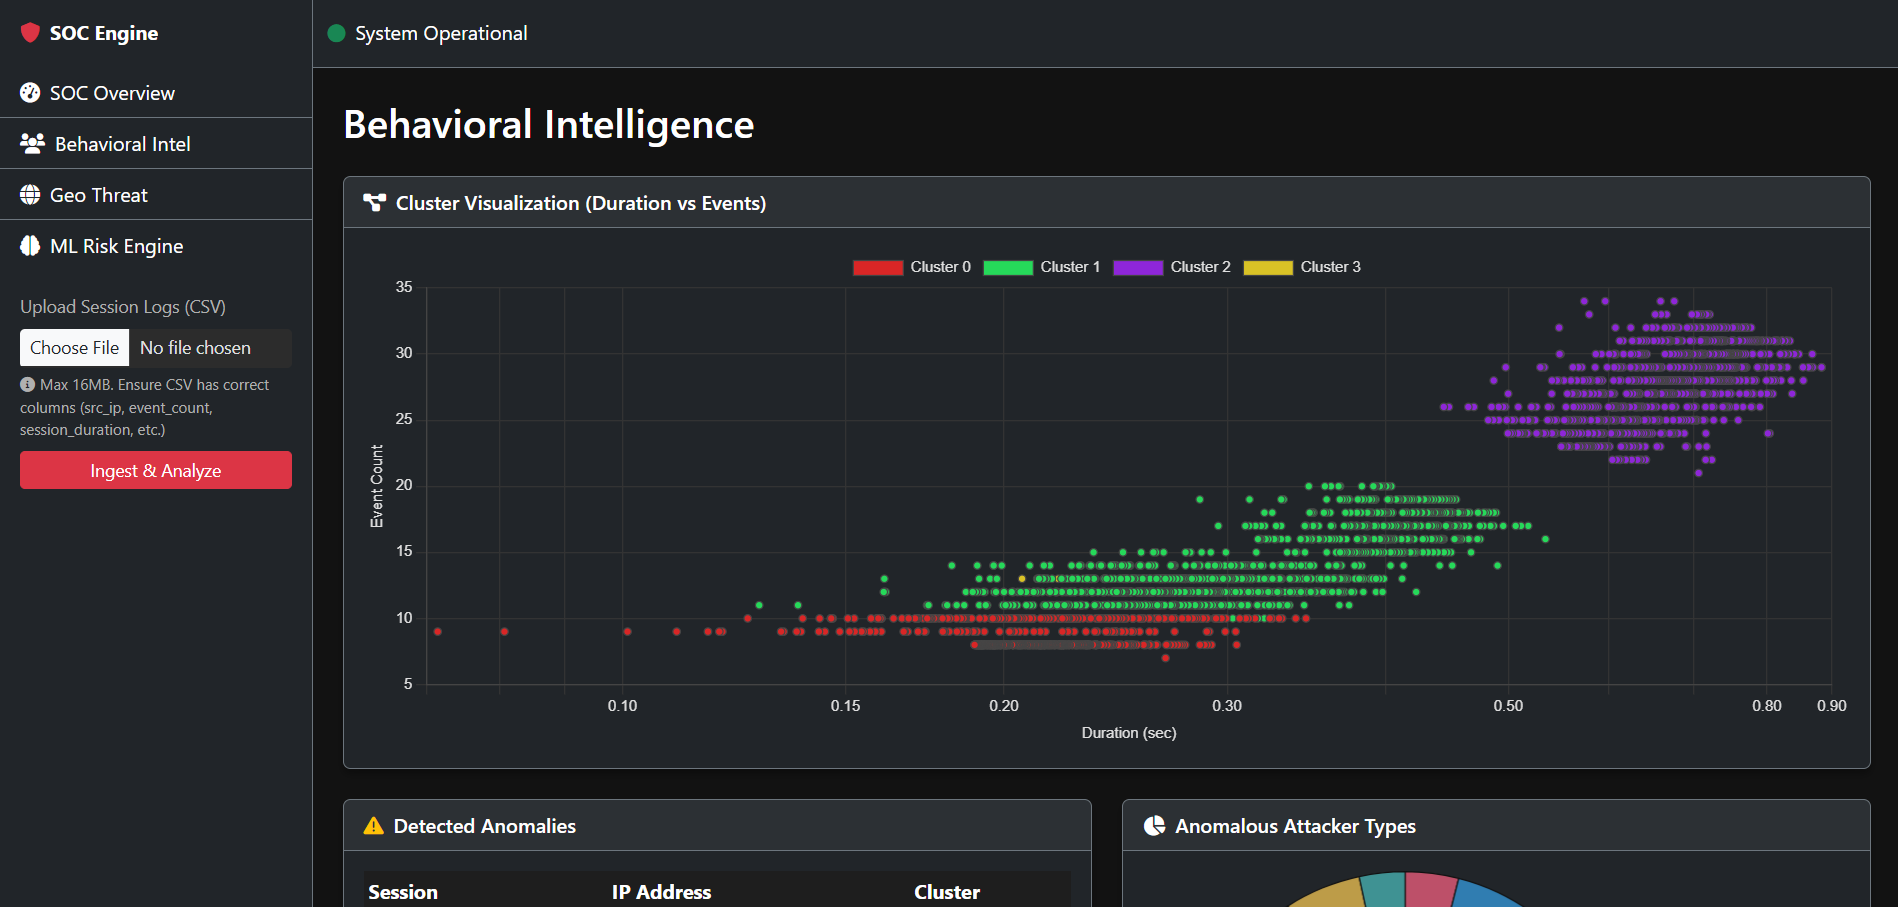Screen dimensions: 1898x907
Task: Click the Choose File button
Action: click(75, 348)
